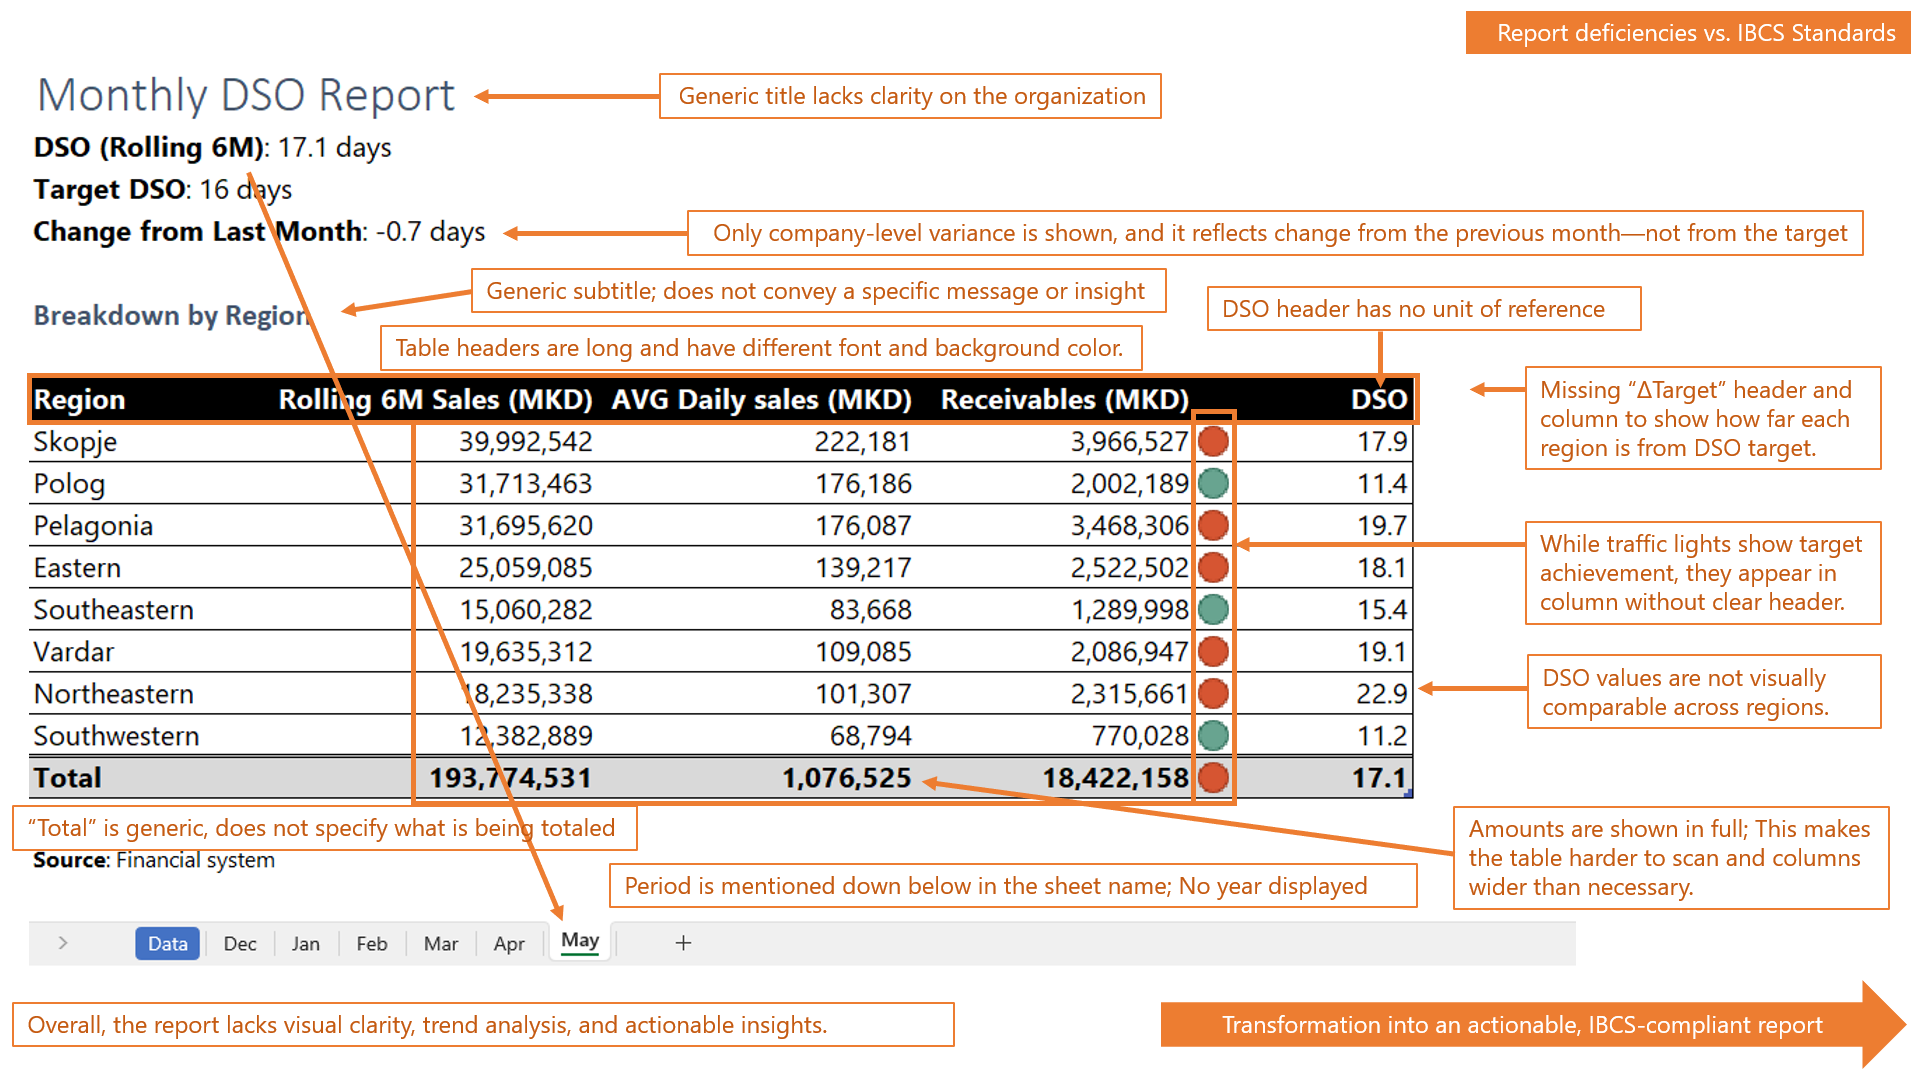Click the red indicator in the Total row
The width and height of the screenshot is (1919, 1079).
[1213, 777]
